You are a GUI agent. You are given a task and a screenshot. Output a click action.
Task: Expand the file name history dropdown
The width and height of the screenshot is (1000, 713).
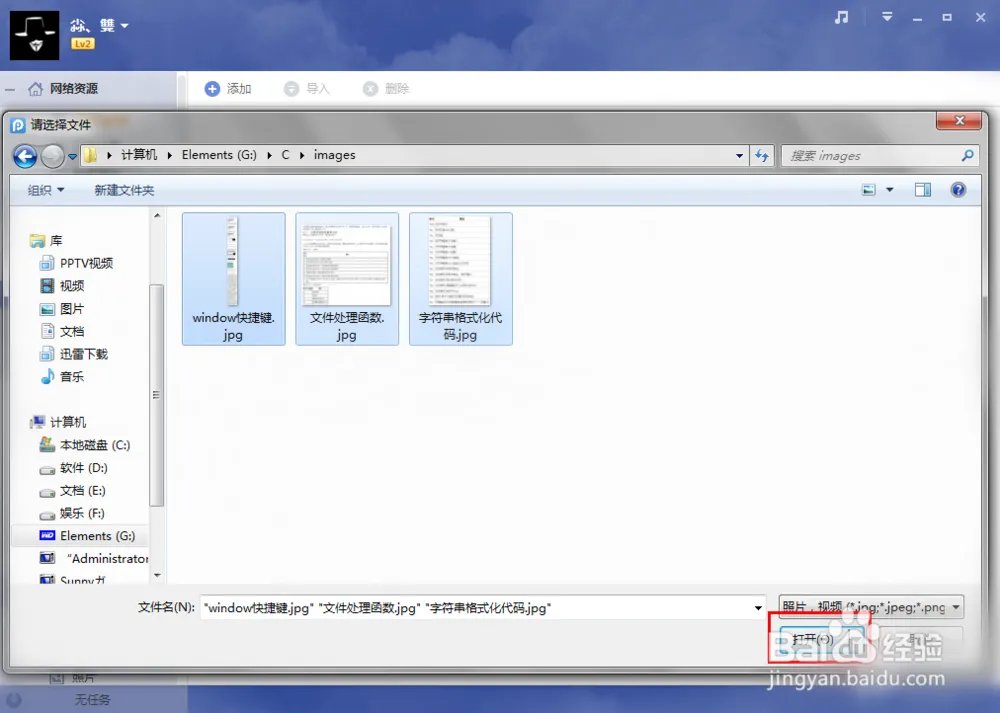(759, 608)
